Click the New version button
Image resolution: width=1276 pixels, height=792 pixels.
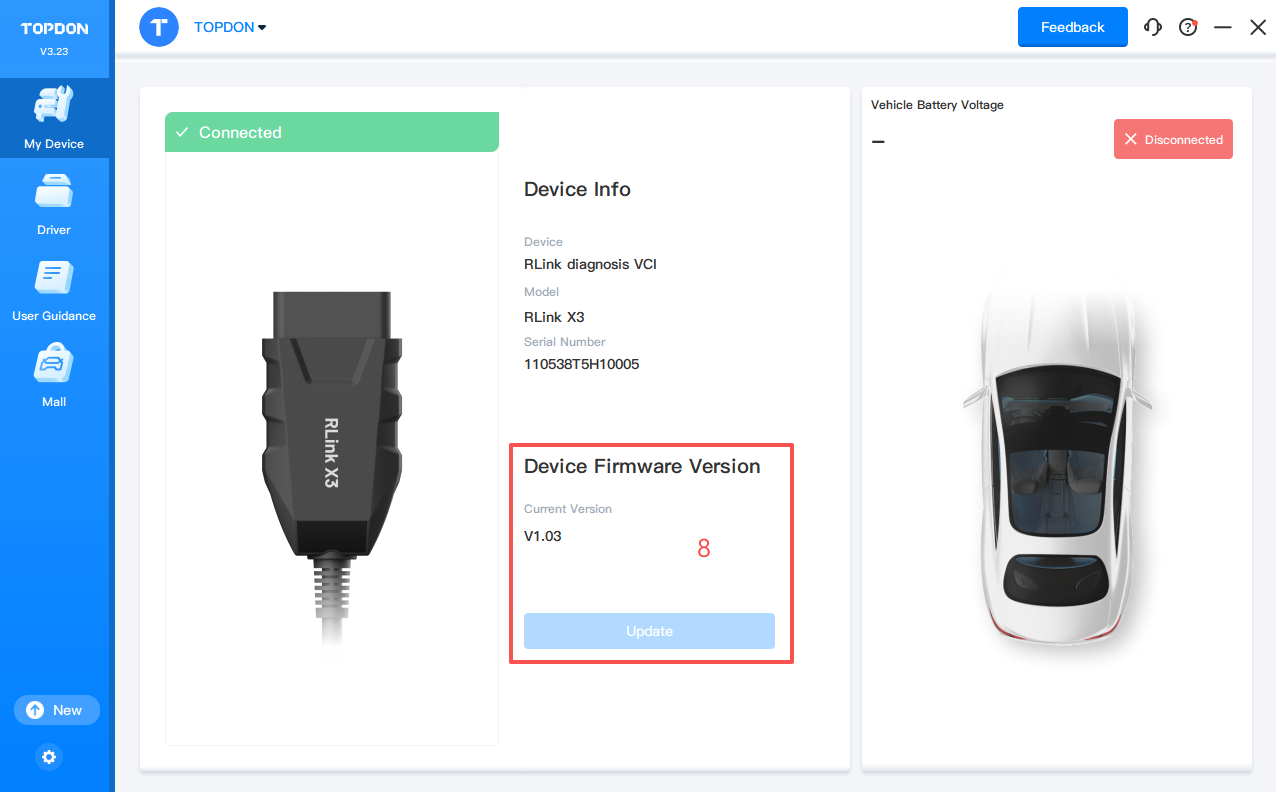pyautogui.click(x=56, y=710)
